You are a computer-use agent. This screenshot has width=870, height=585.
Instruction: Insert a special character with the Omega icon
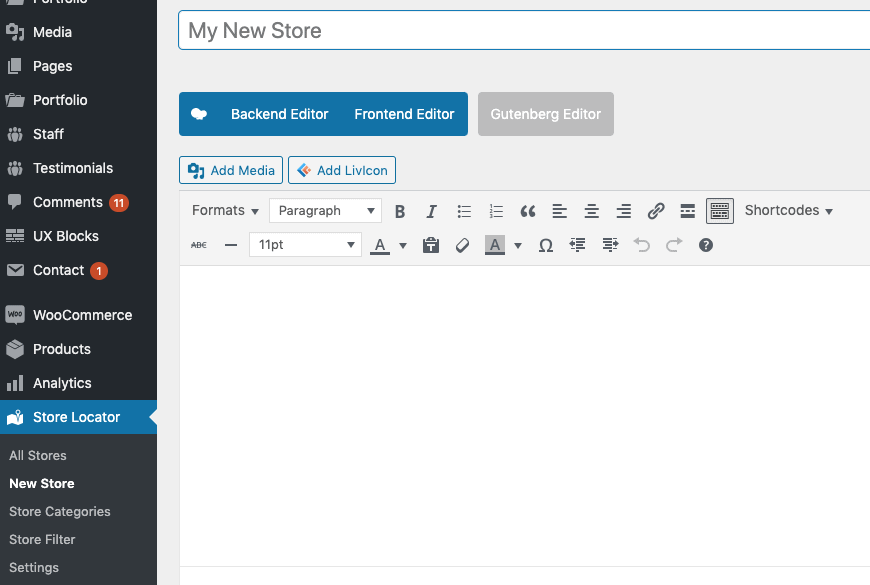(546, 245)
